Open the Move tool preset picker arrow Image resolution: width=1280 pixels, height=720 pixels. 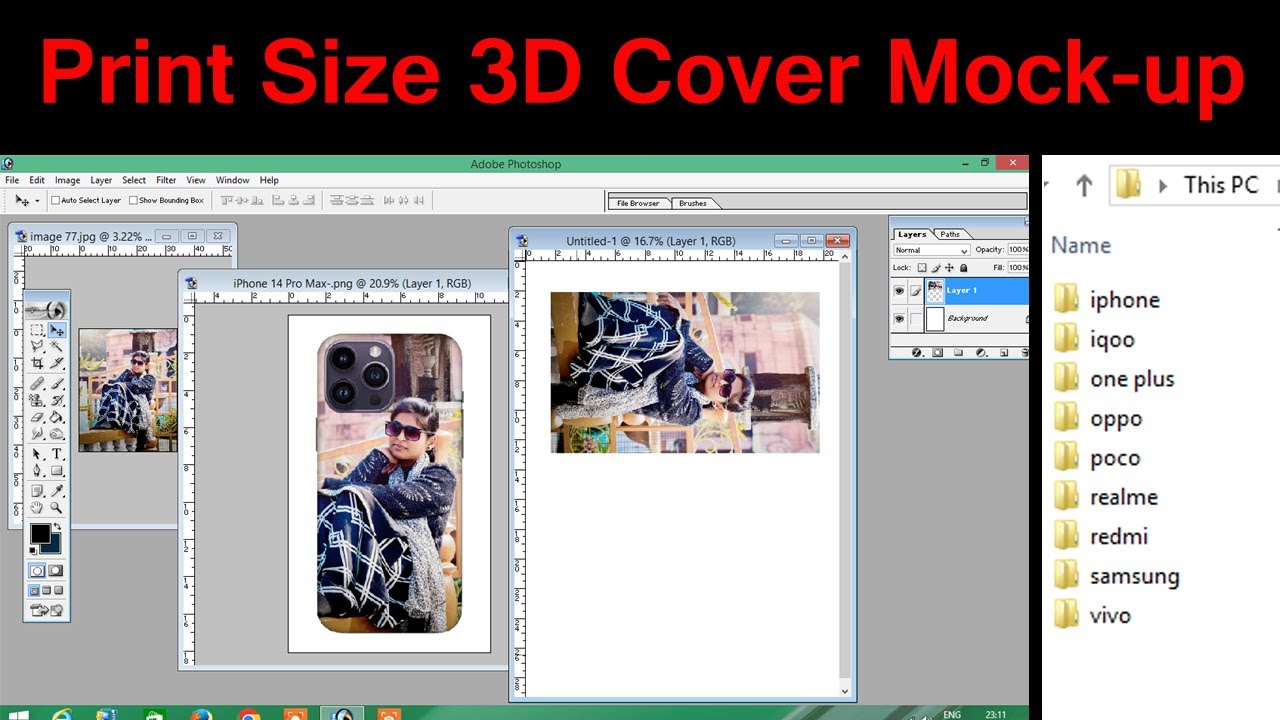point(37,201)
